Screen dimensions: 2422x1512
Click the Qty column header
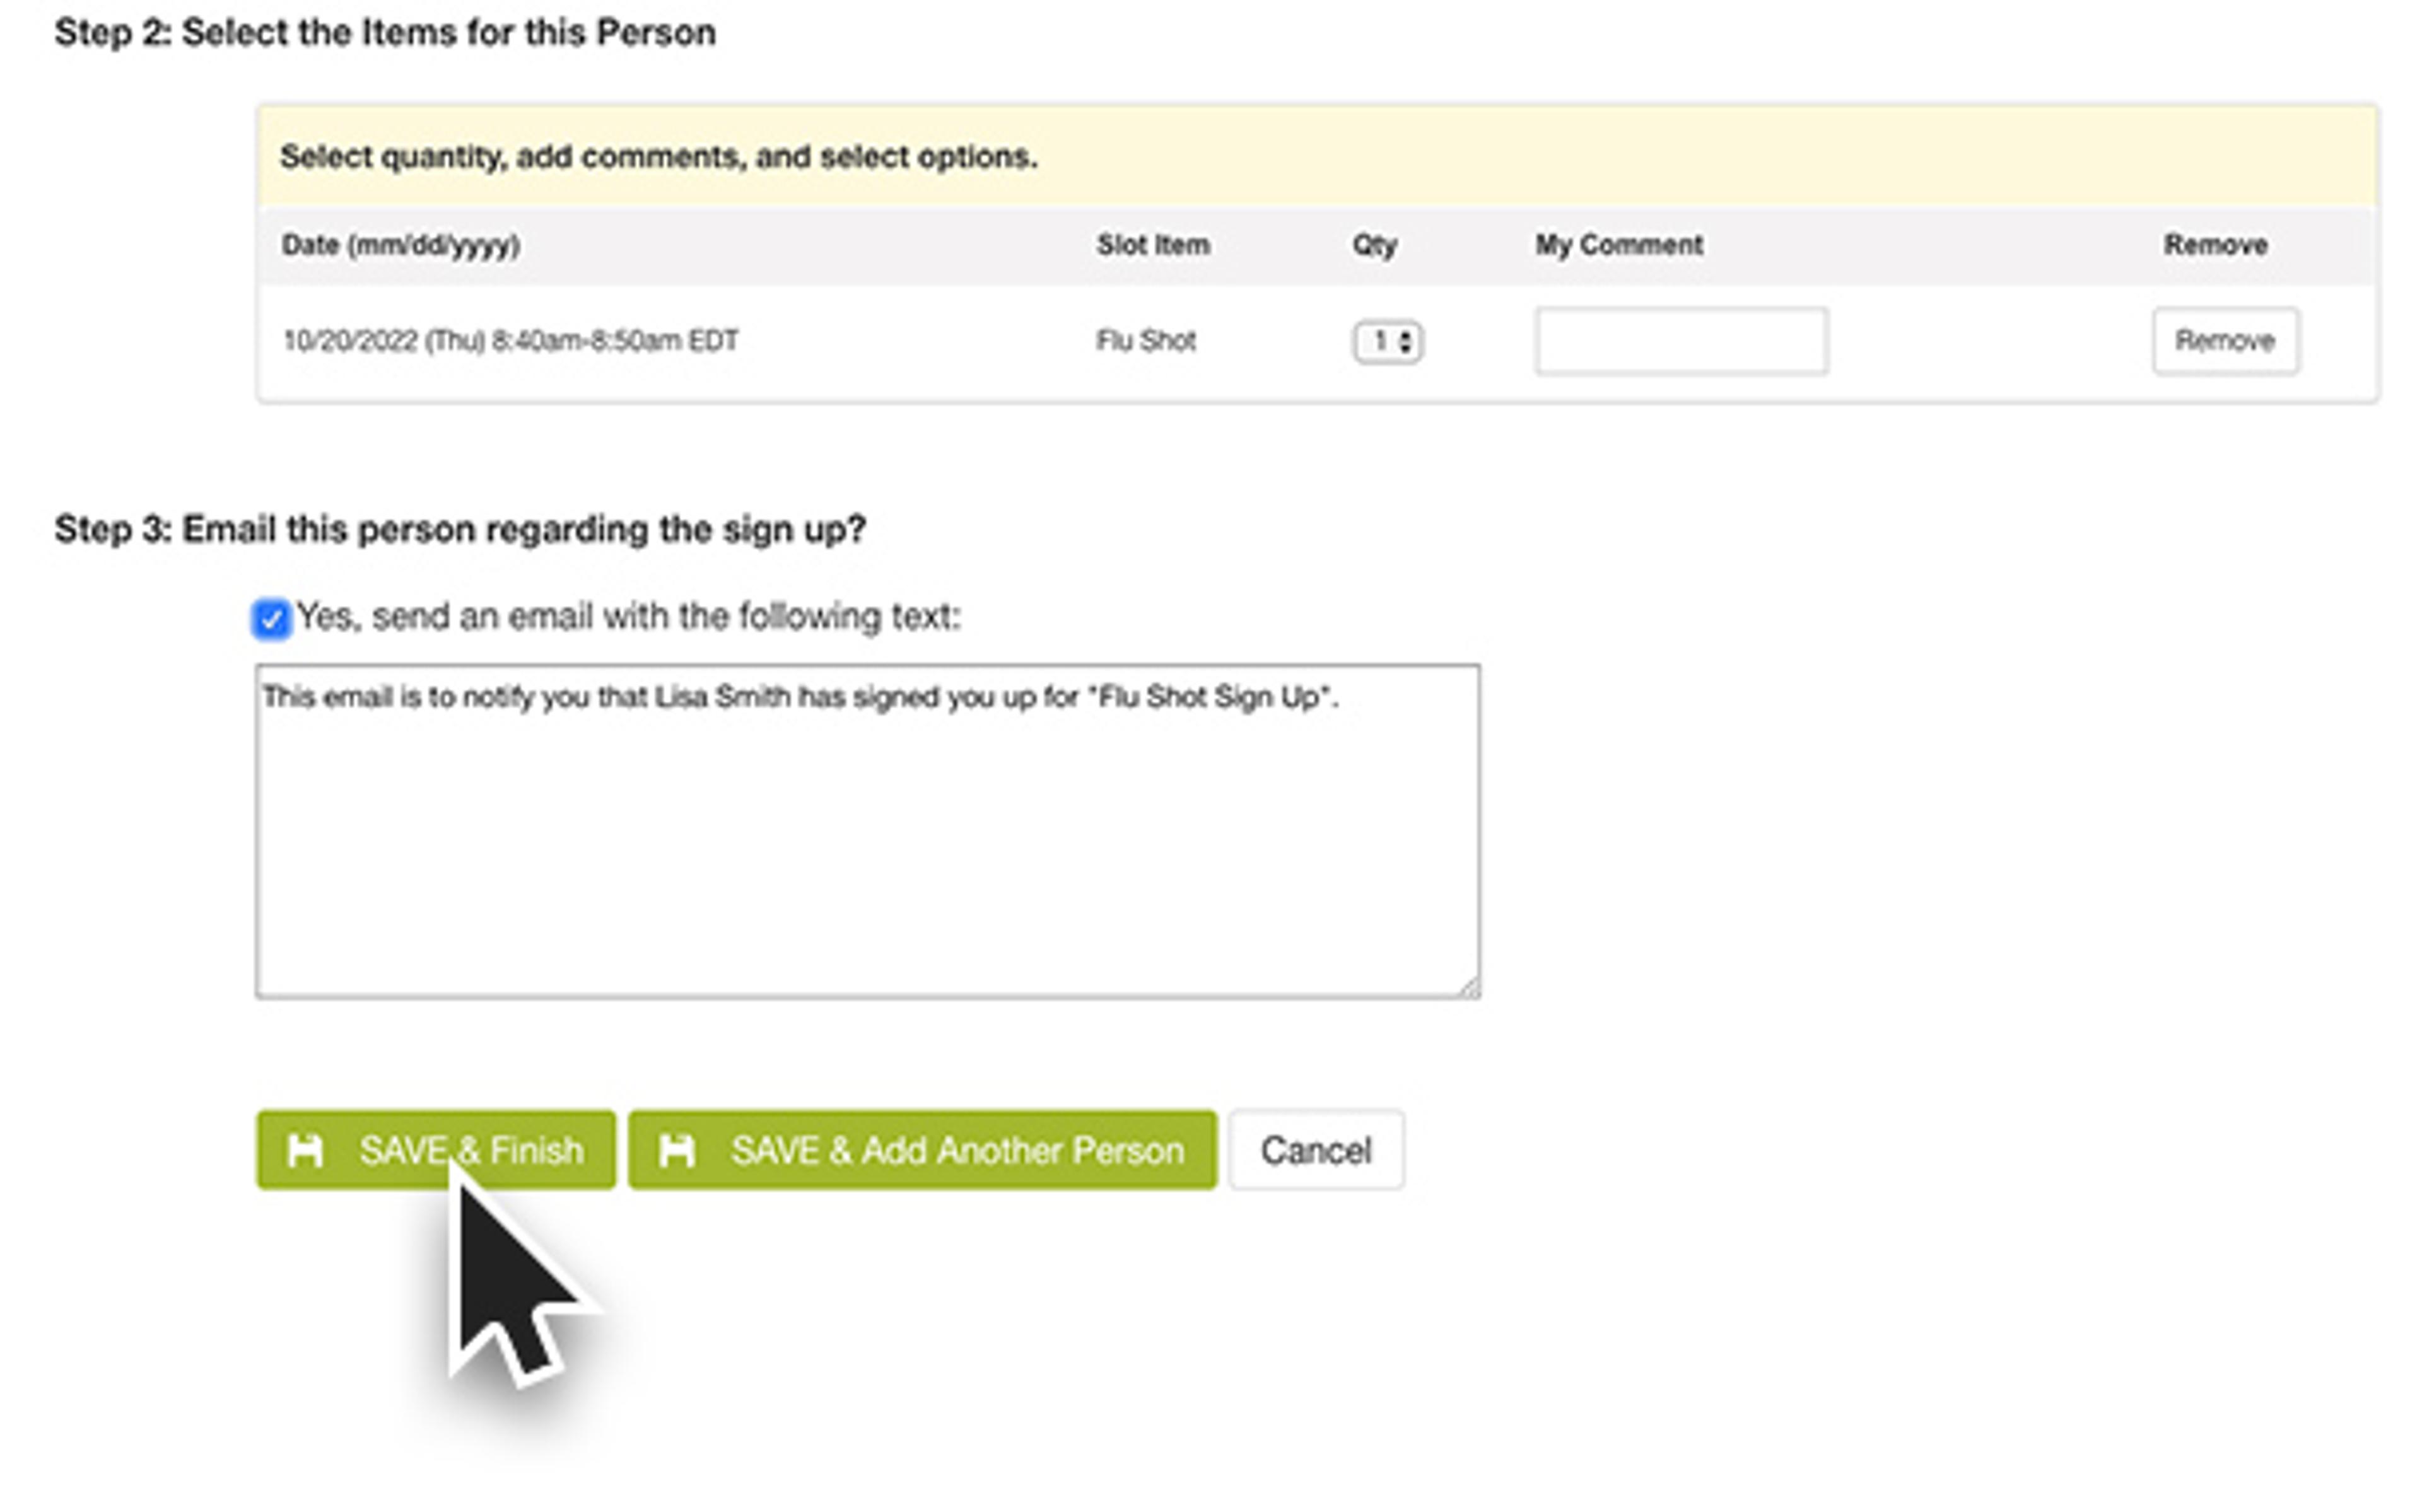click(1373, 245)
